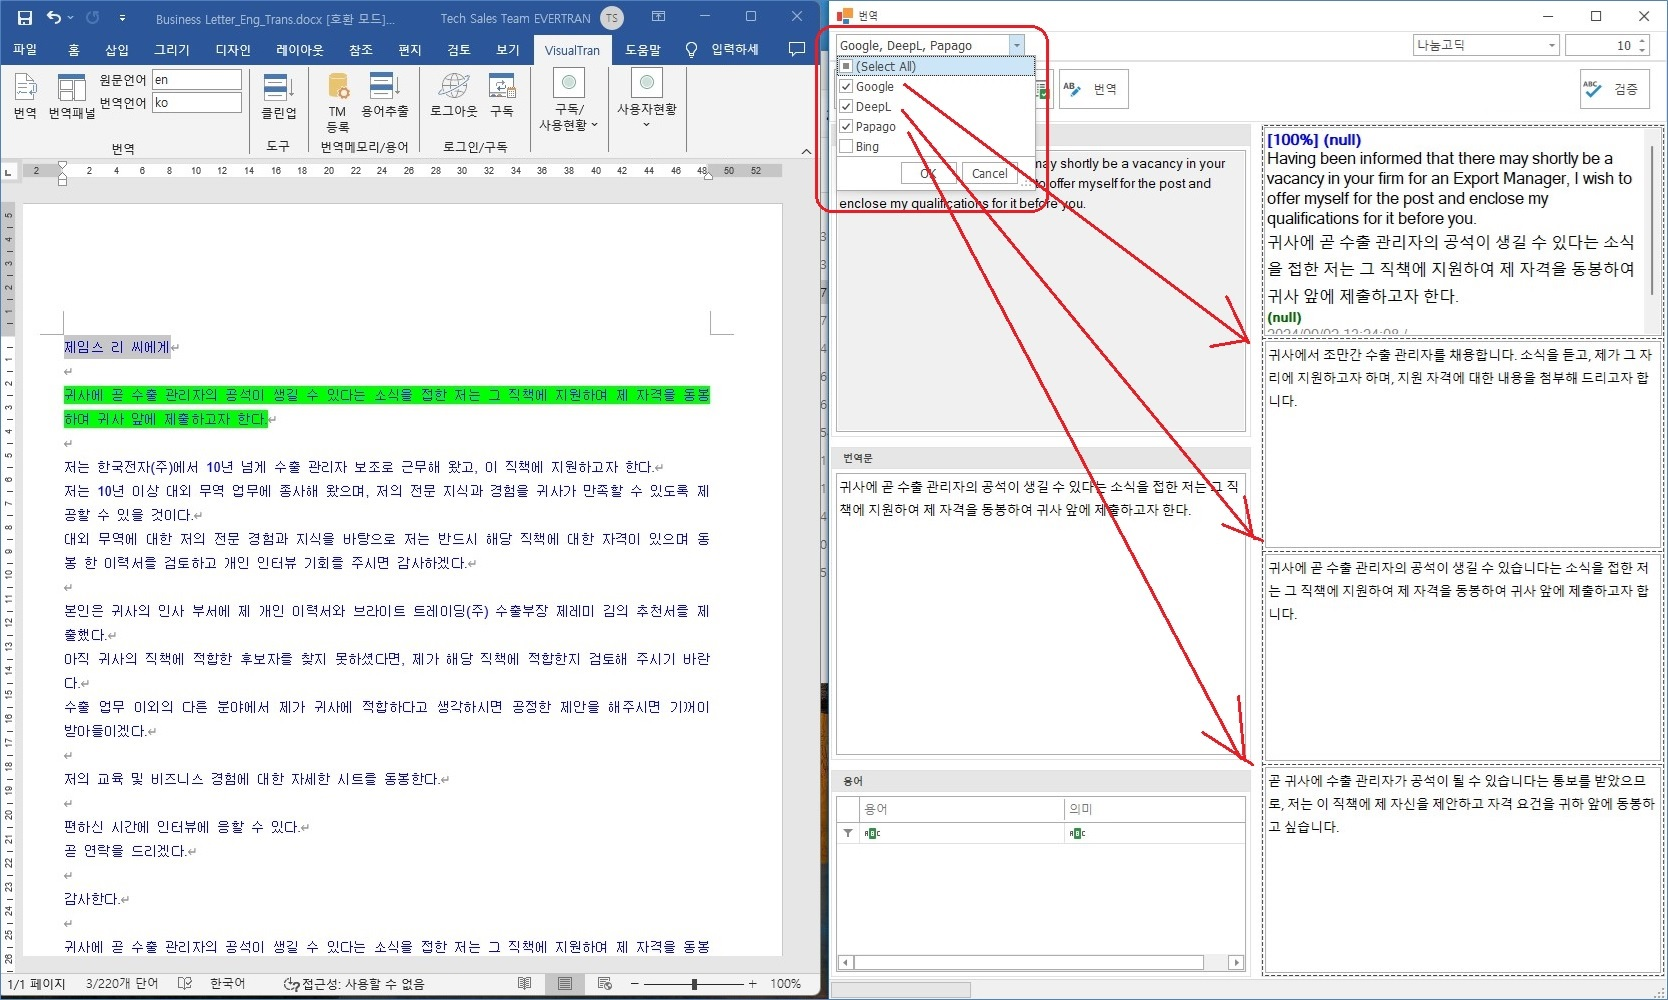
Task: Switch to the 레이아웃 ribbon tab
Action: click(299, 50)
